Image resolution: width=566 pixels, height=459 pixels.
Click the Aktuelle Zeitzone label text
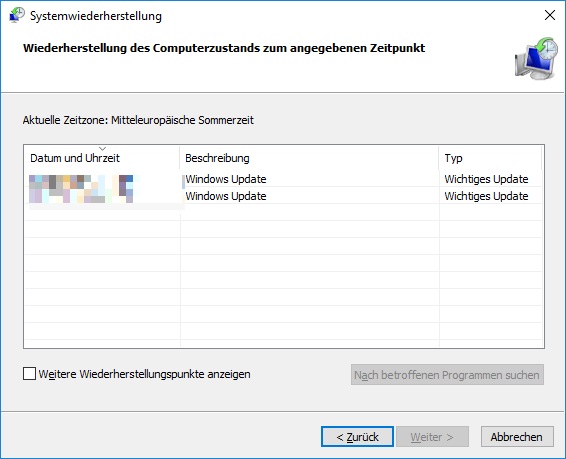point(138,120)
